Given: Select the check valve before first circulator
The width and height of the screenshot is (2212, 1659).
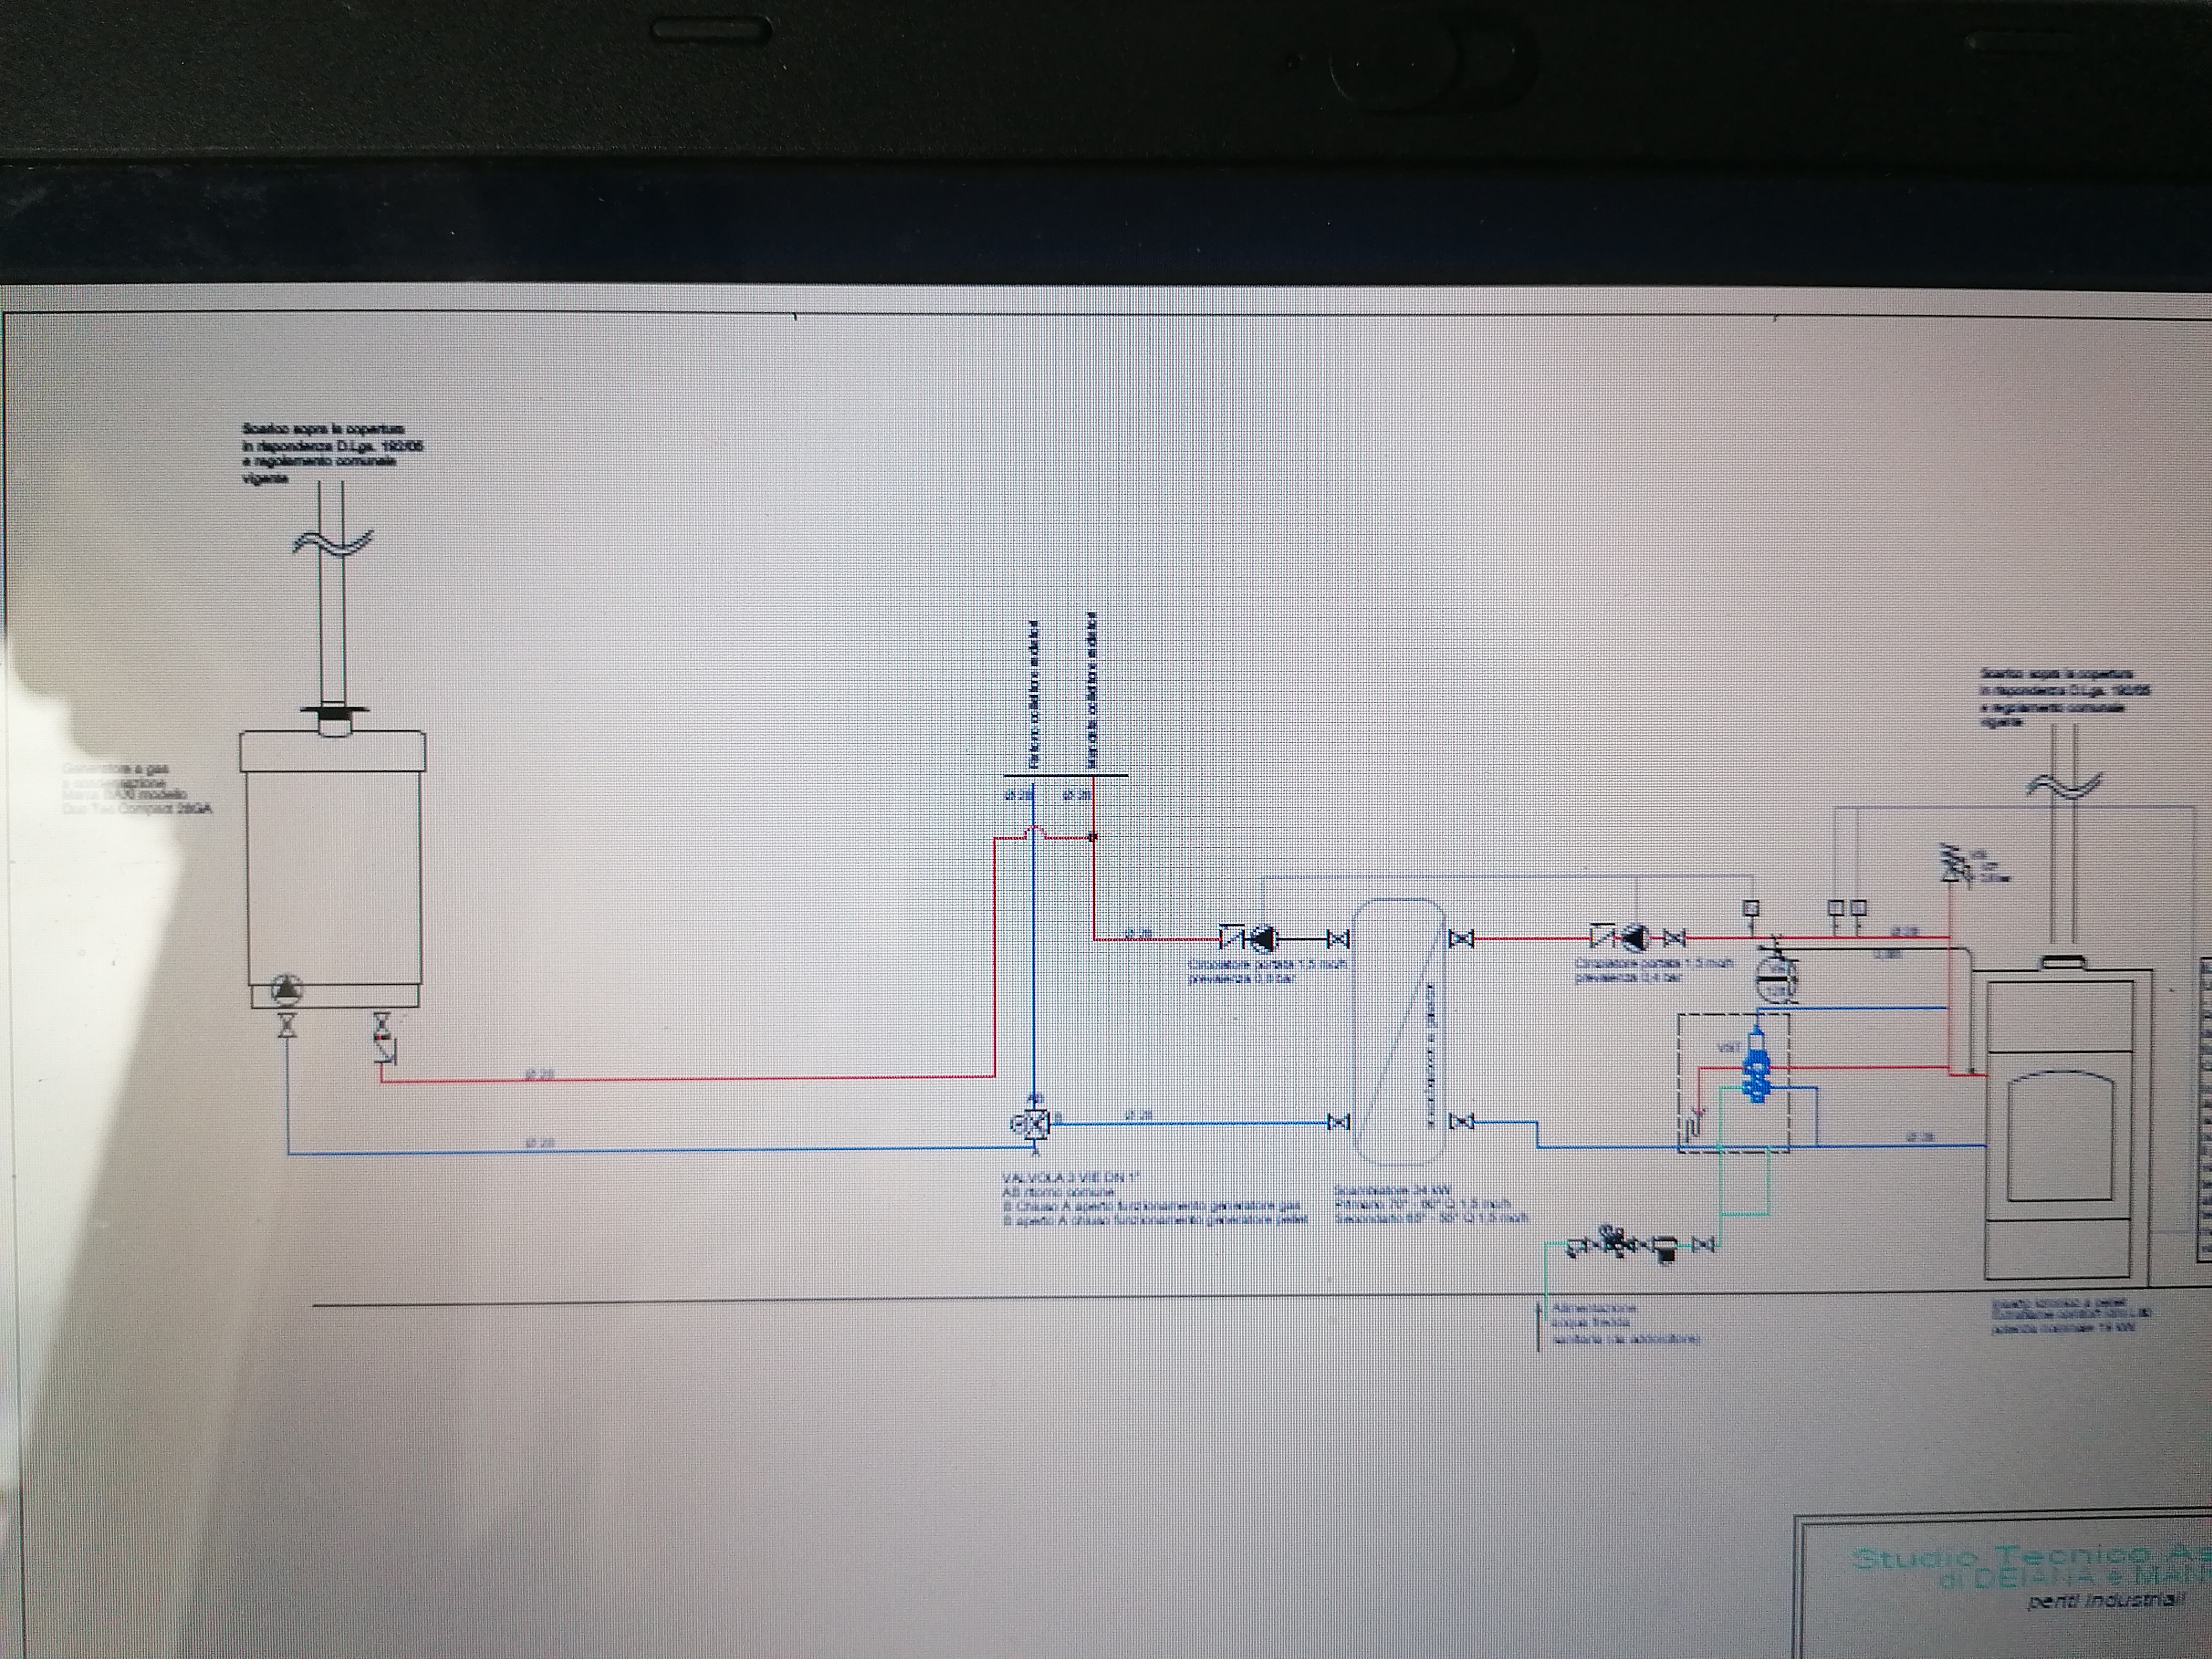Looking at the screenshot, I should [1233, 938].
